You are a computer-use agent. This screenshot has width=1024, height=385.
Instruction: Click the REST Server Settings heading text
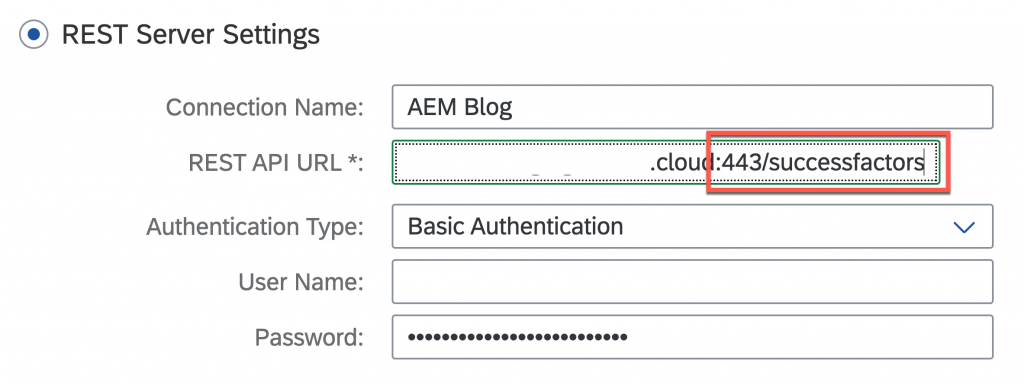point(190,34)
